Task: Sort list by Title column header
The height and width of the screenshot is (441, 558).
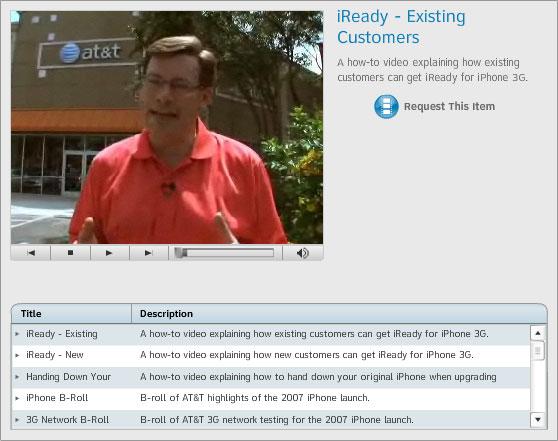Action: pos(72,314)
